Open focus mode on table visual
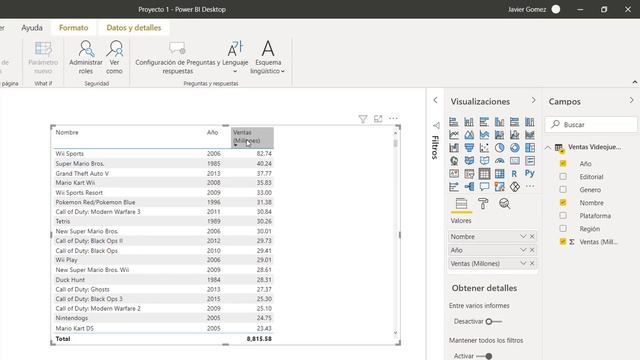The image size is (640, 360). point(378,119)
